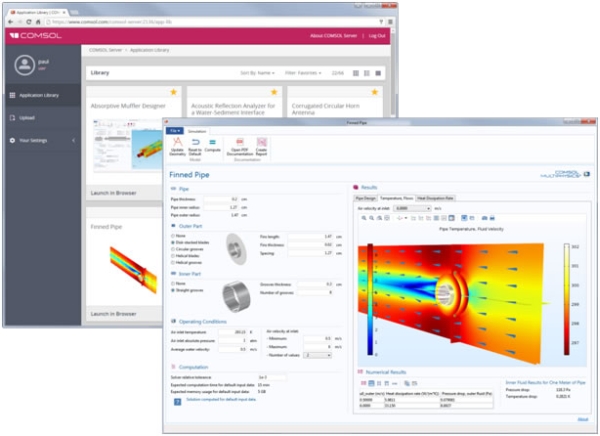Click Launch in Browser under Muffler Designer

[112, 191]
